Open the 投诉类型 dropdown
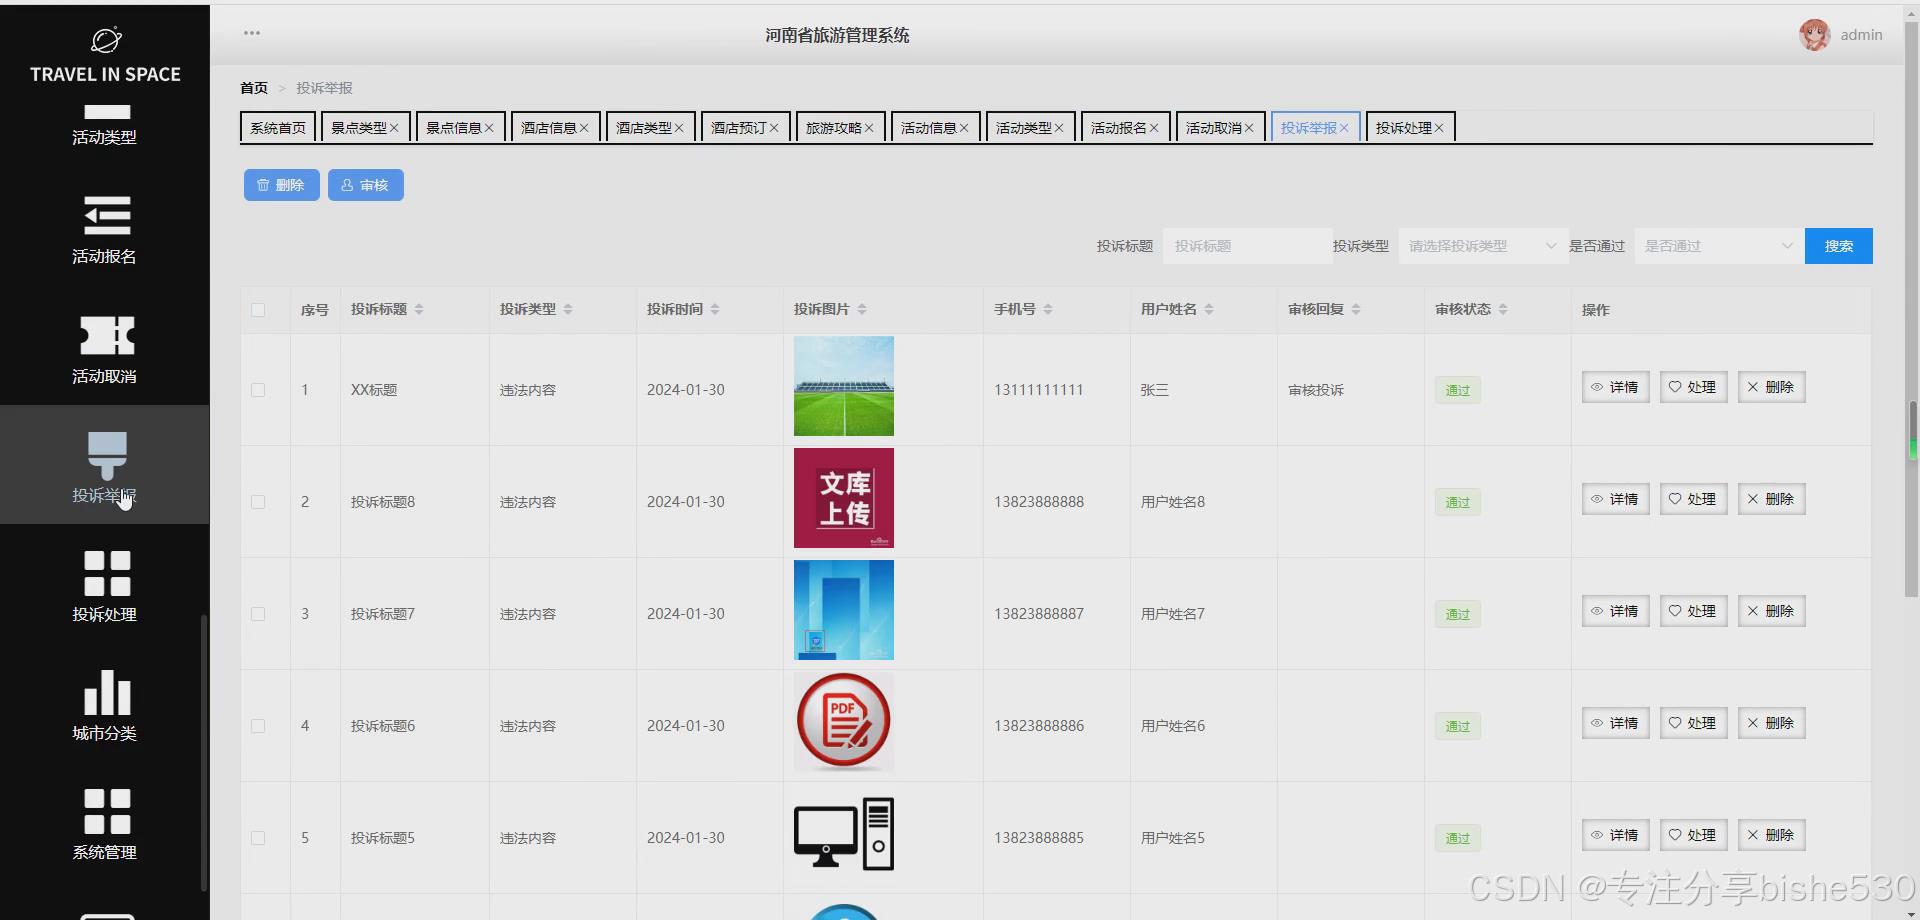The width and height of the screenshot is (1920, 920). (x=1483, y=246)
